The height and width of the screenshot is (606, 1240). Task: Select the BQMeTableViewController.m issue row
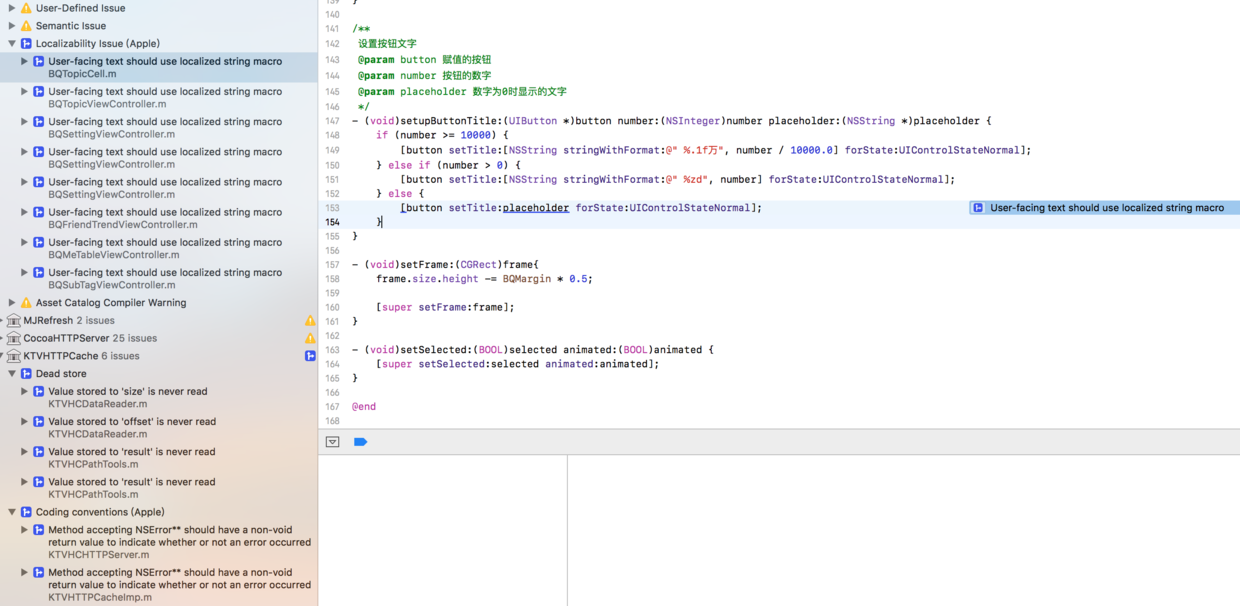pyautogui.click(x=159, y=248)
